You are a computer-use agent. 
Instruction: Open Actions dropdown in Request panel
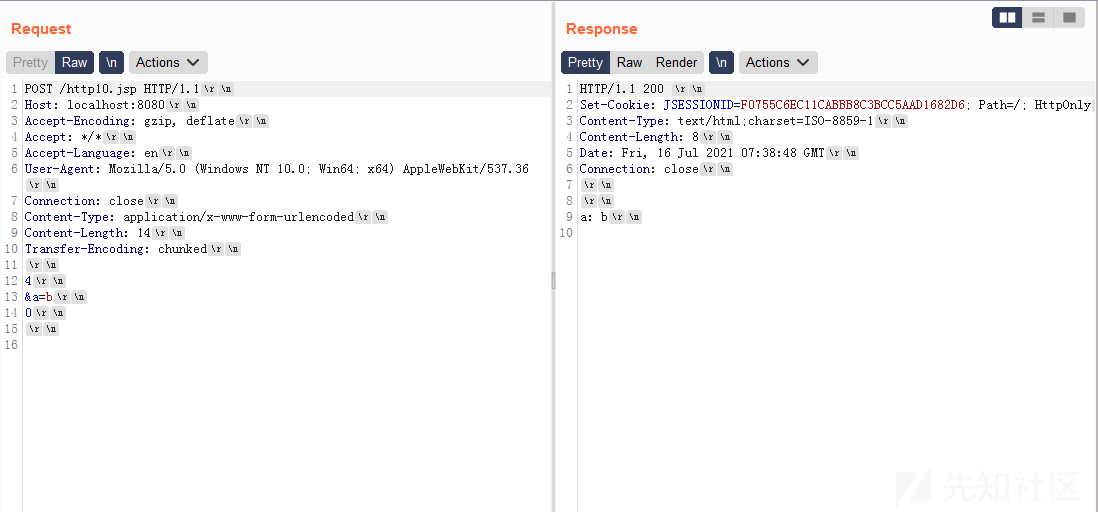[x=168, y=62]
